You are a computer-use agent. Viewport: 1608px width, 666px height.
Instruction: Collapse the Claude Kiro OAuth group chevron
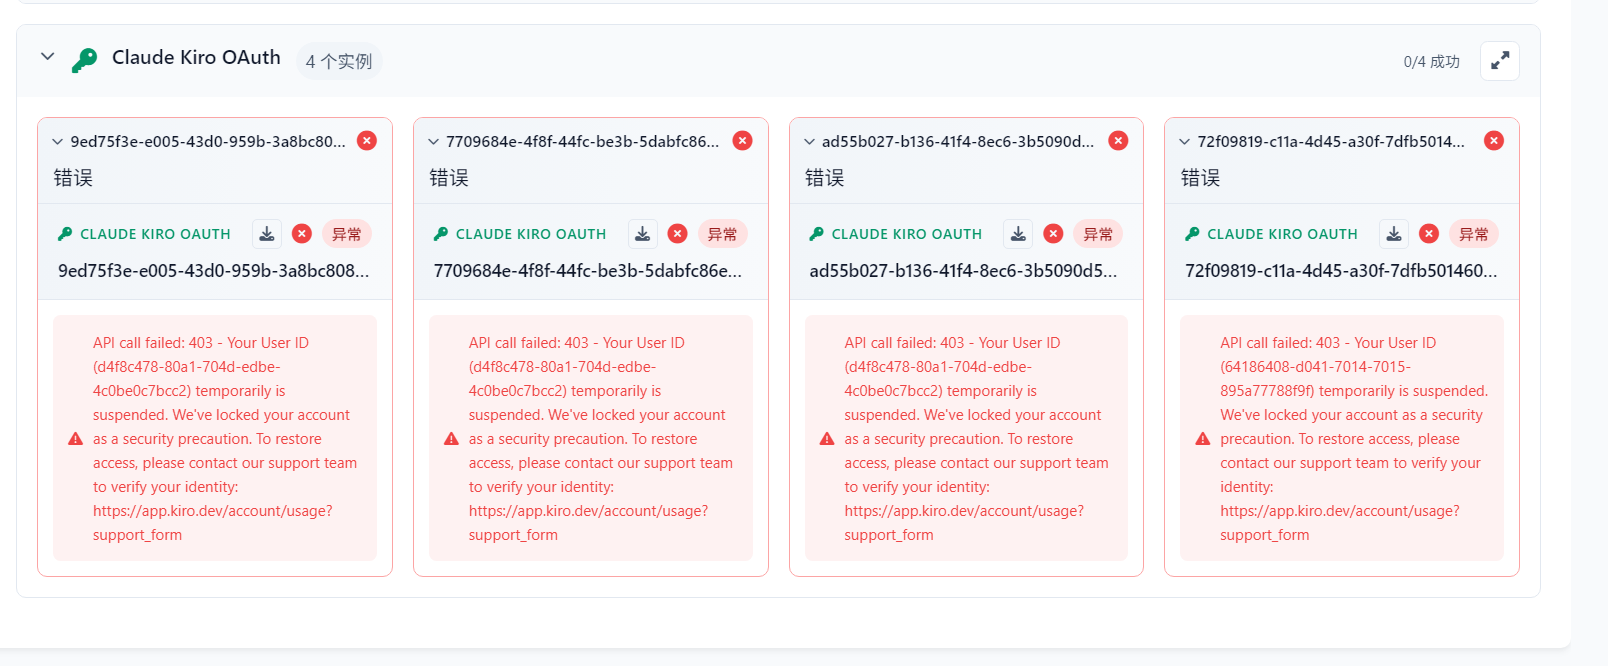pos(47,57)
